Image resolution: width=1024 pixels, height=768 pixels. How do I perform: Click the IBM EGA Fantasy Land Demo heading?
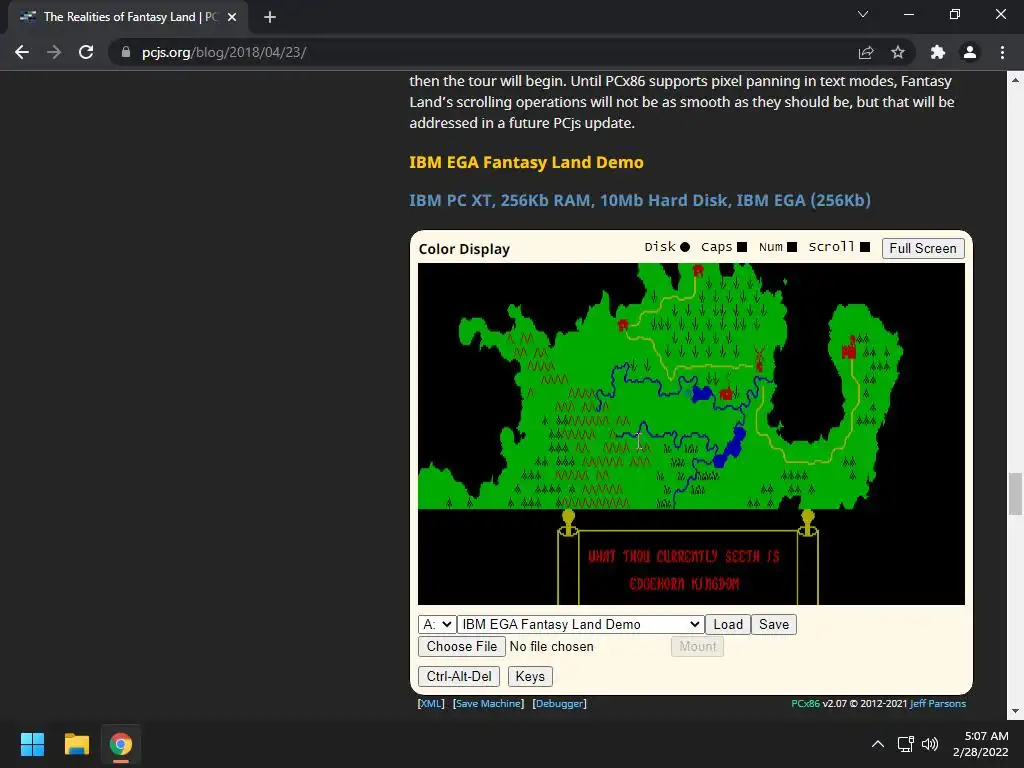coord(526,162)
